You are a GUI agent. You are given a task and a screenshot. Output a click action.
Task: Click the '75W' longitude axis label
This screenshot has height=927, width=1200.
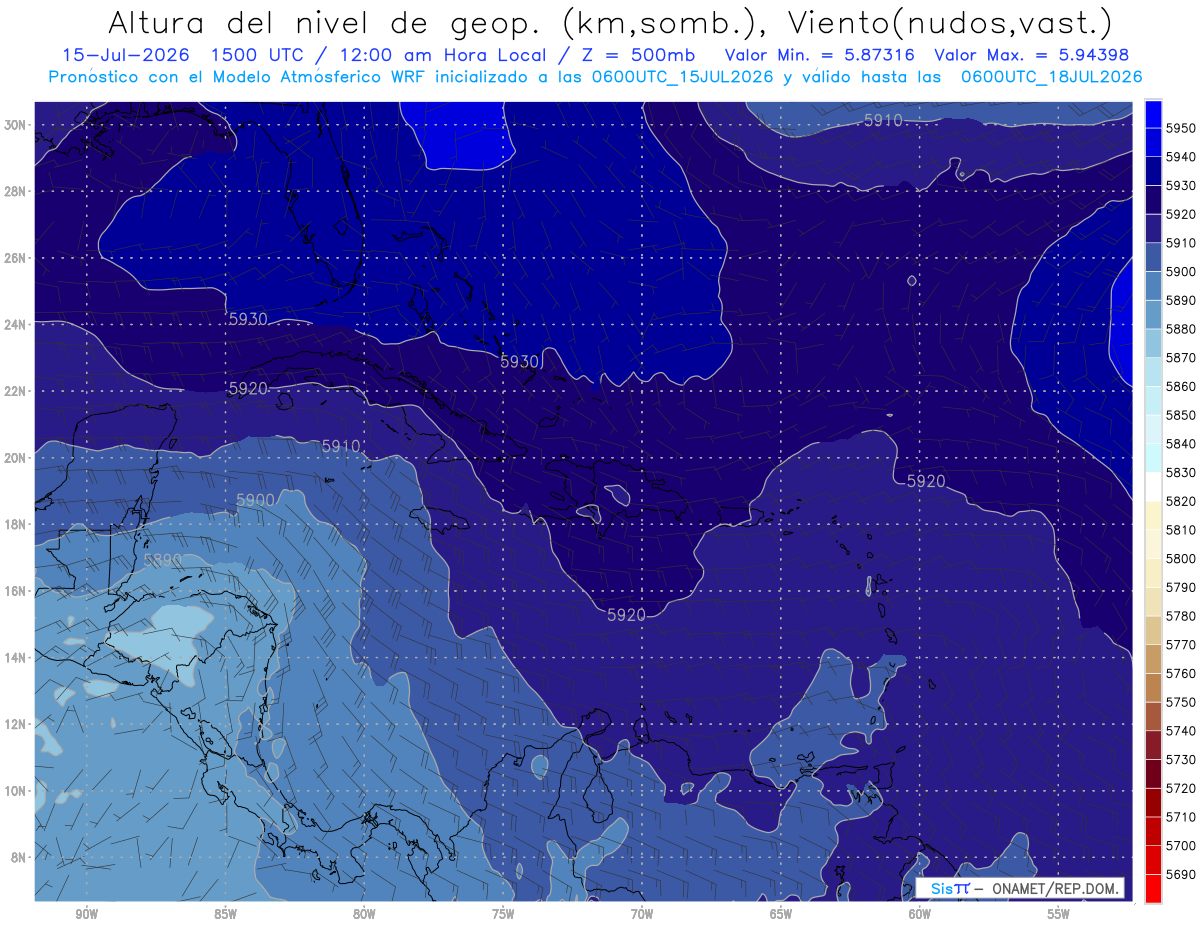coord(503,915)
